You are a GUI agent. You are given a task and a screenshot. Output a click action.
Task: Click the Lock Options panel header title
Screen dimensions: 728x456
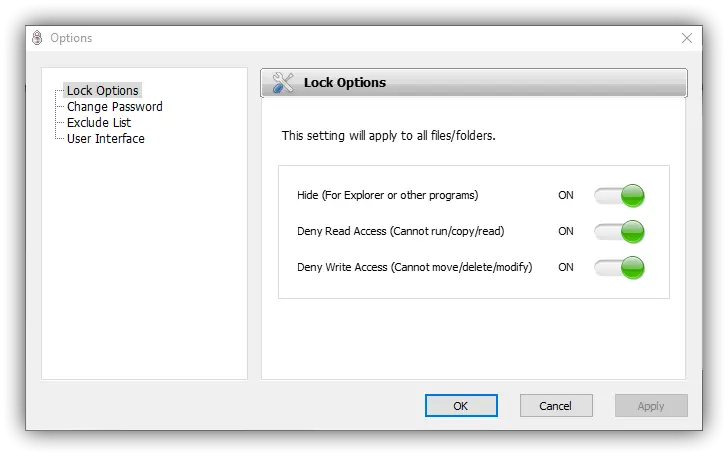pos(344,83)
